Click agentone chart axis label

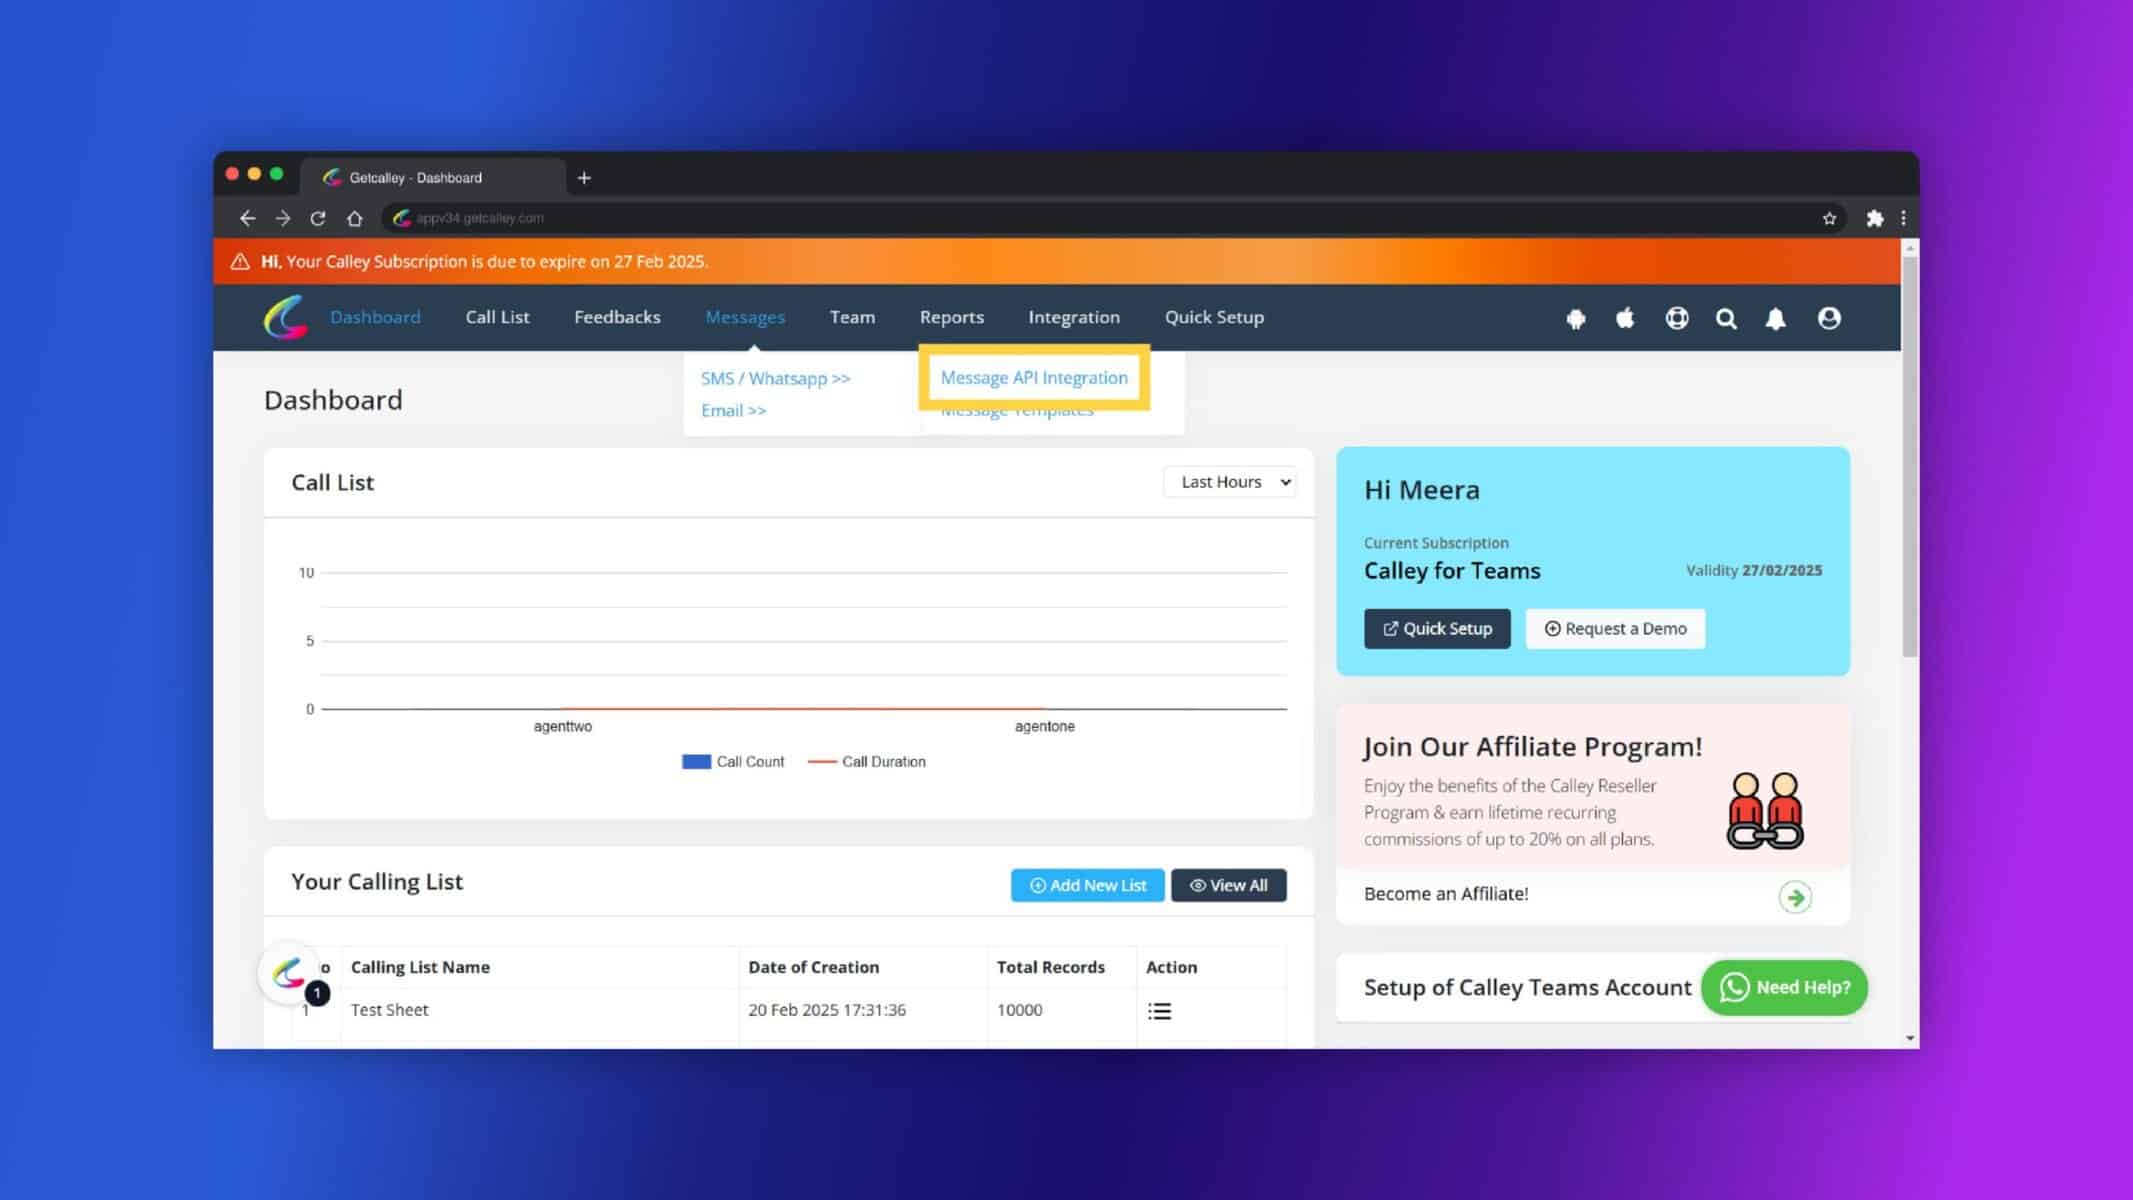point(1044,727)
